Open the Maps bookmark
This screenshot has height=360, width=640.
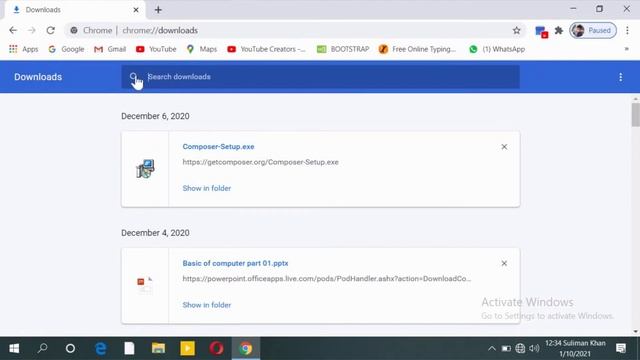202,49
